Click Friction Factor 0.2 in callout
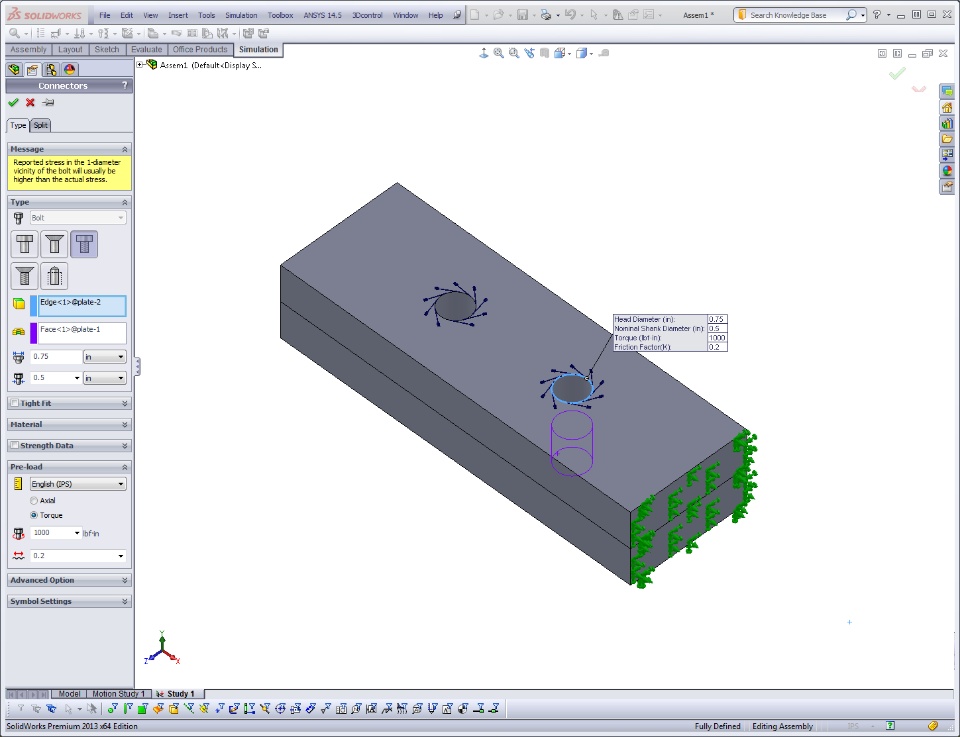 pos(717,347)
